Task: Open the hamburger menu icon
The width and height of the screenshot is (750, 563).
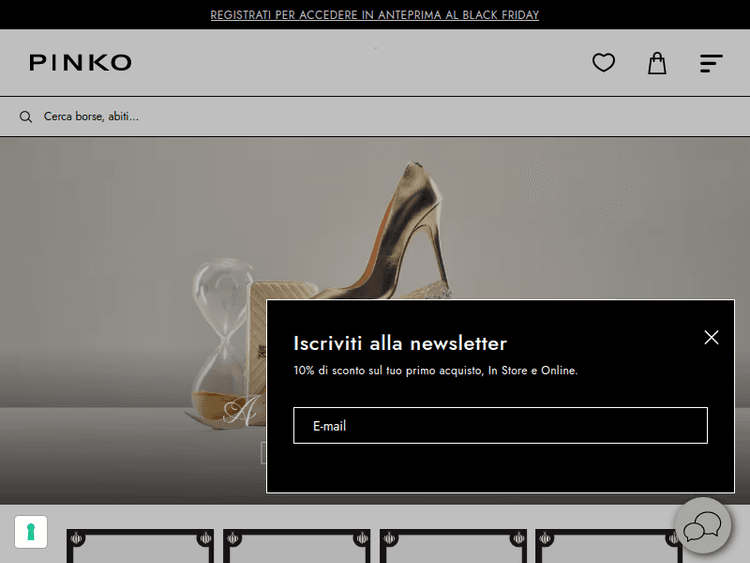Action: (711, 63)
